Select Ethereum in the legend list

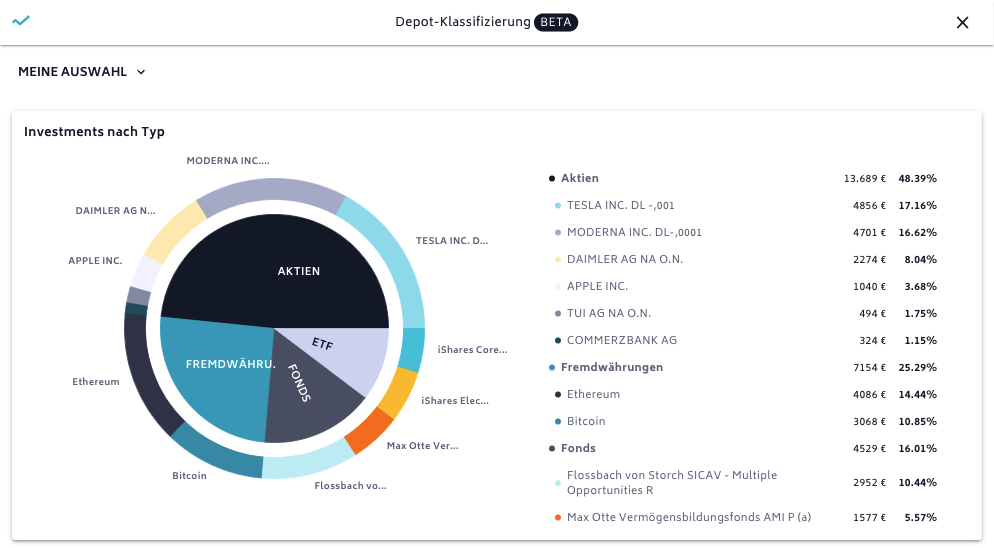[593, 394]
